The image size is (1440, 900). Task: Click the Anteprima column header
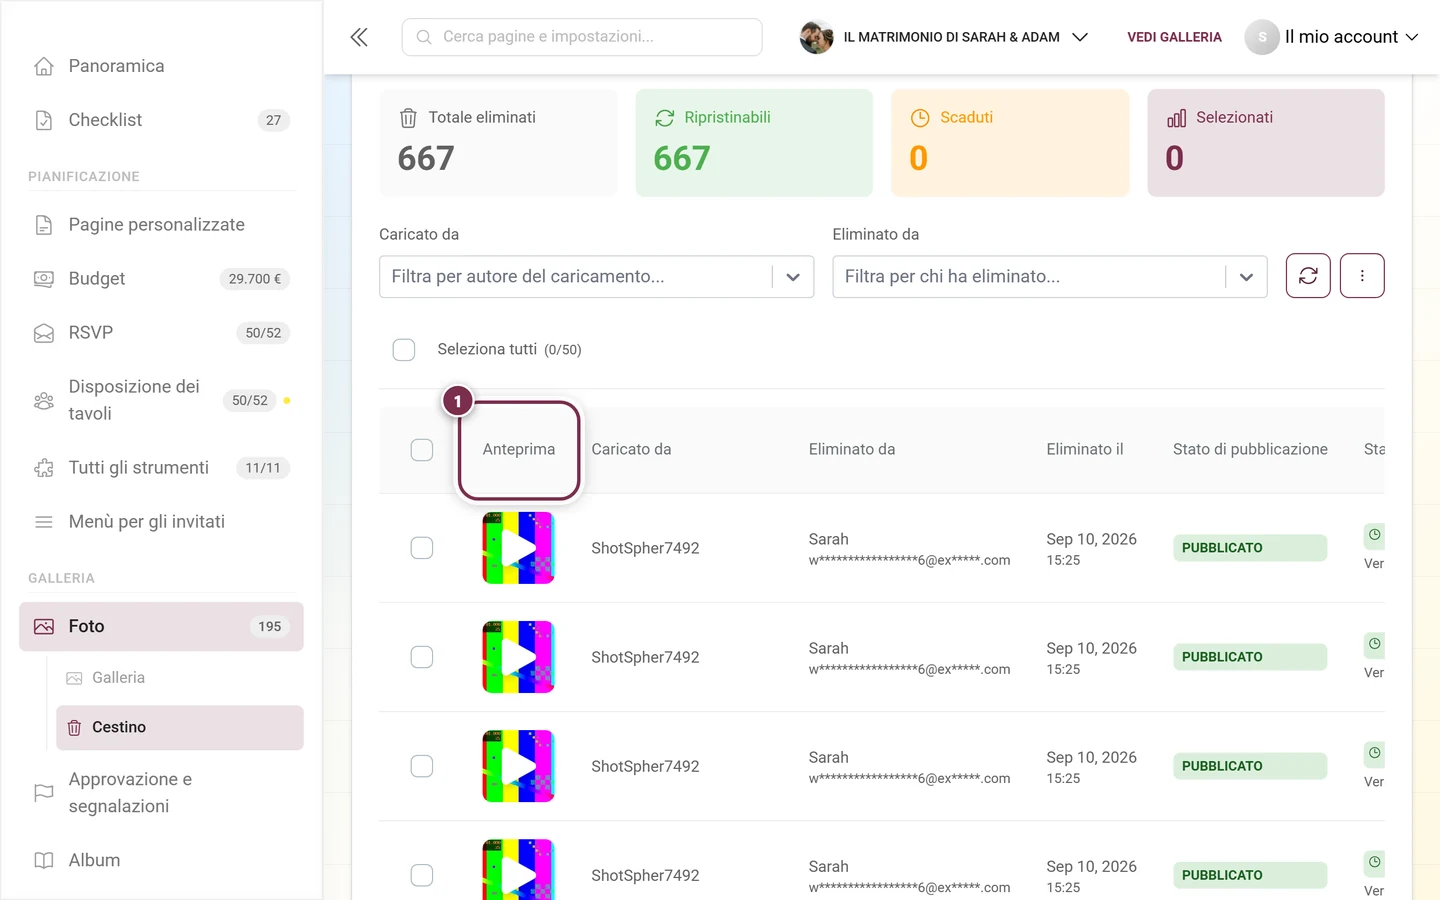(519, 450)
